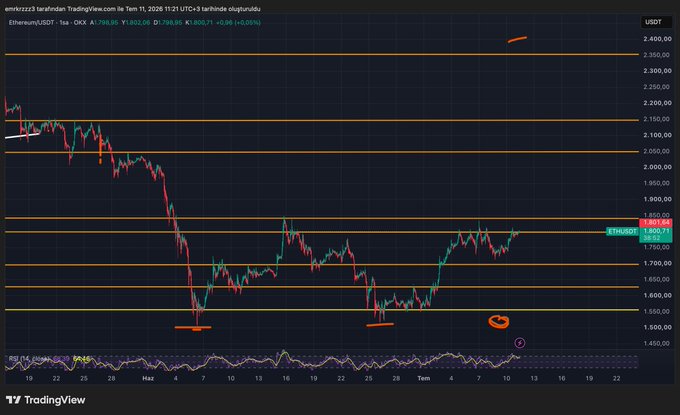The image size is (680, 415).
Task: Click the 1.750,00 price axis label
Action: (657, 247)
